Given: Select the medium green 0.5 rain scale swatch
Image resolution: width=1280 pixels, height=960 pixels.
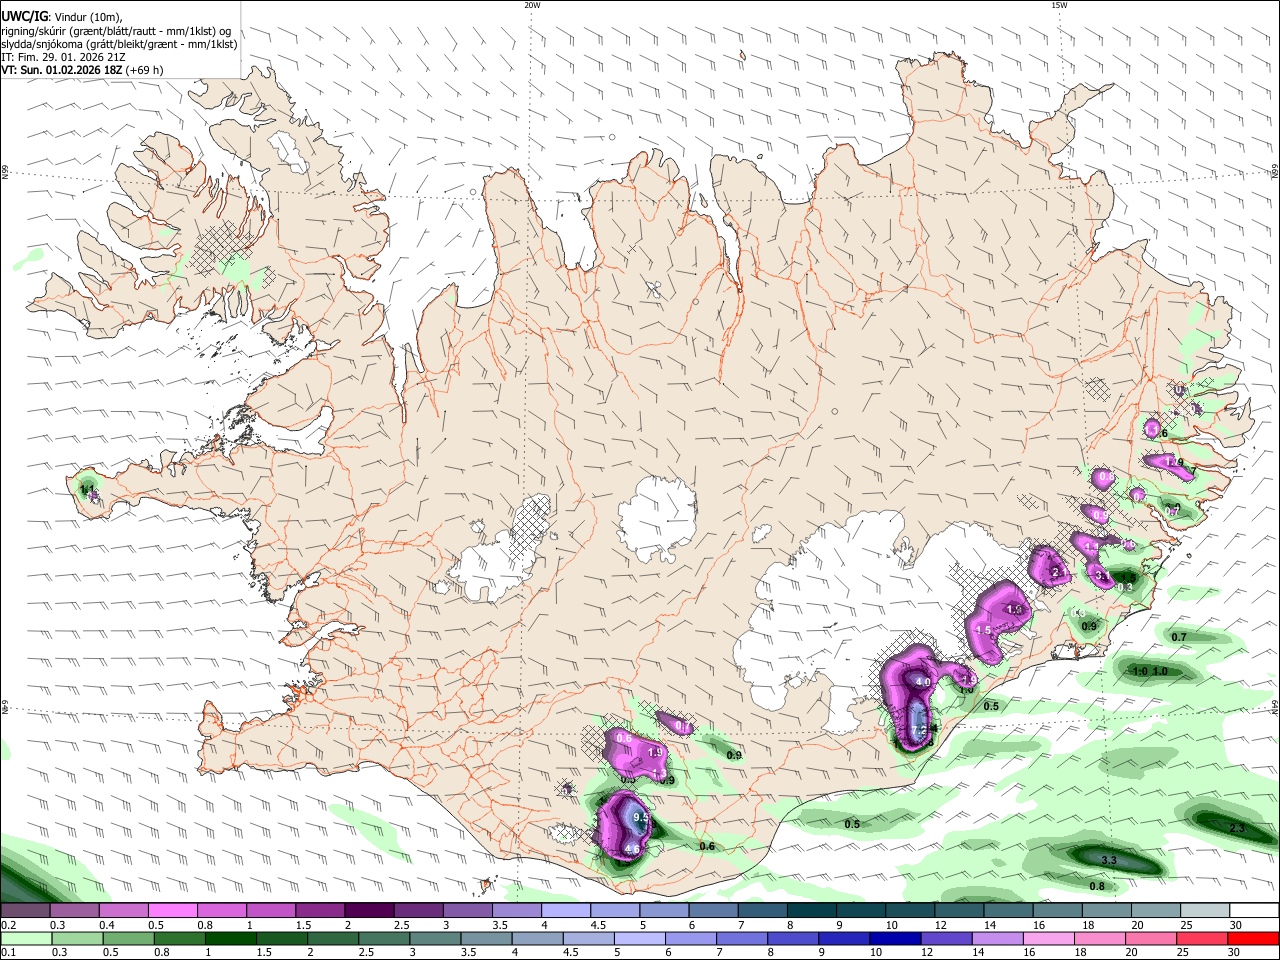Looking at the screenshot, I should [x=128, y=938].
